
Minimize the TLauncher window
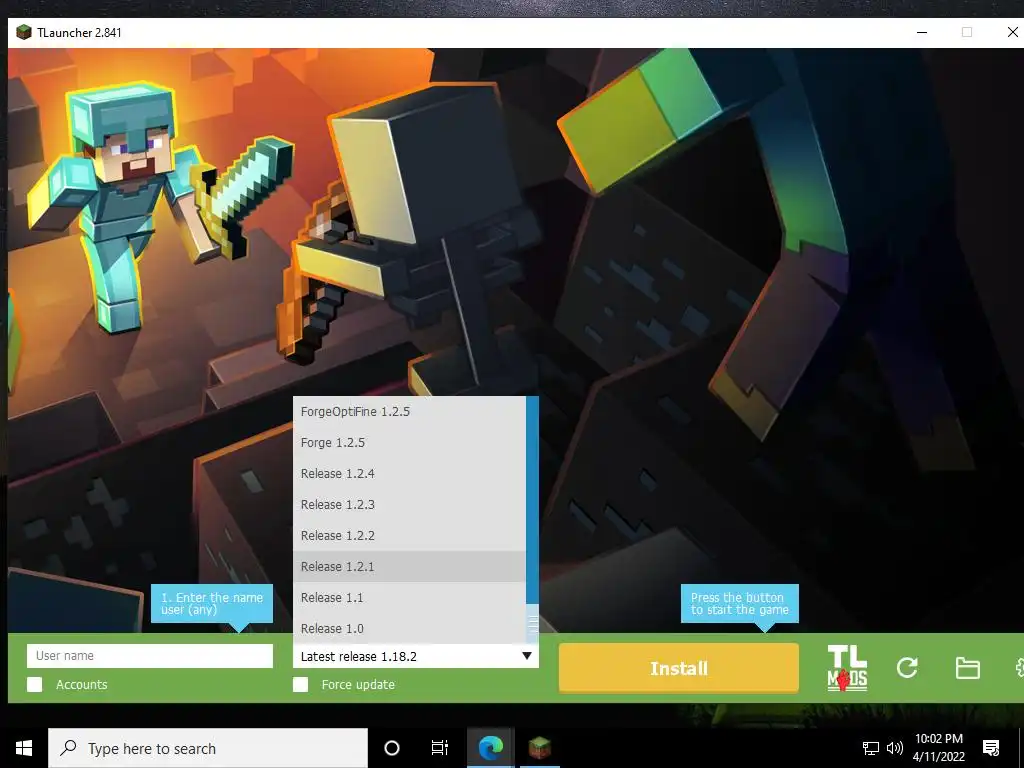tap(921, 32)
